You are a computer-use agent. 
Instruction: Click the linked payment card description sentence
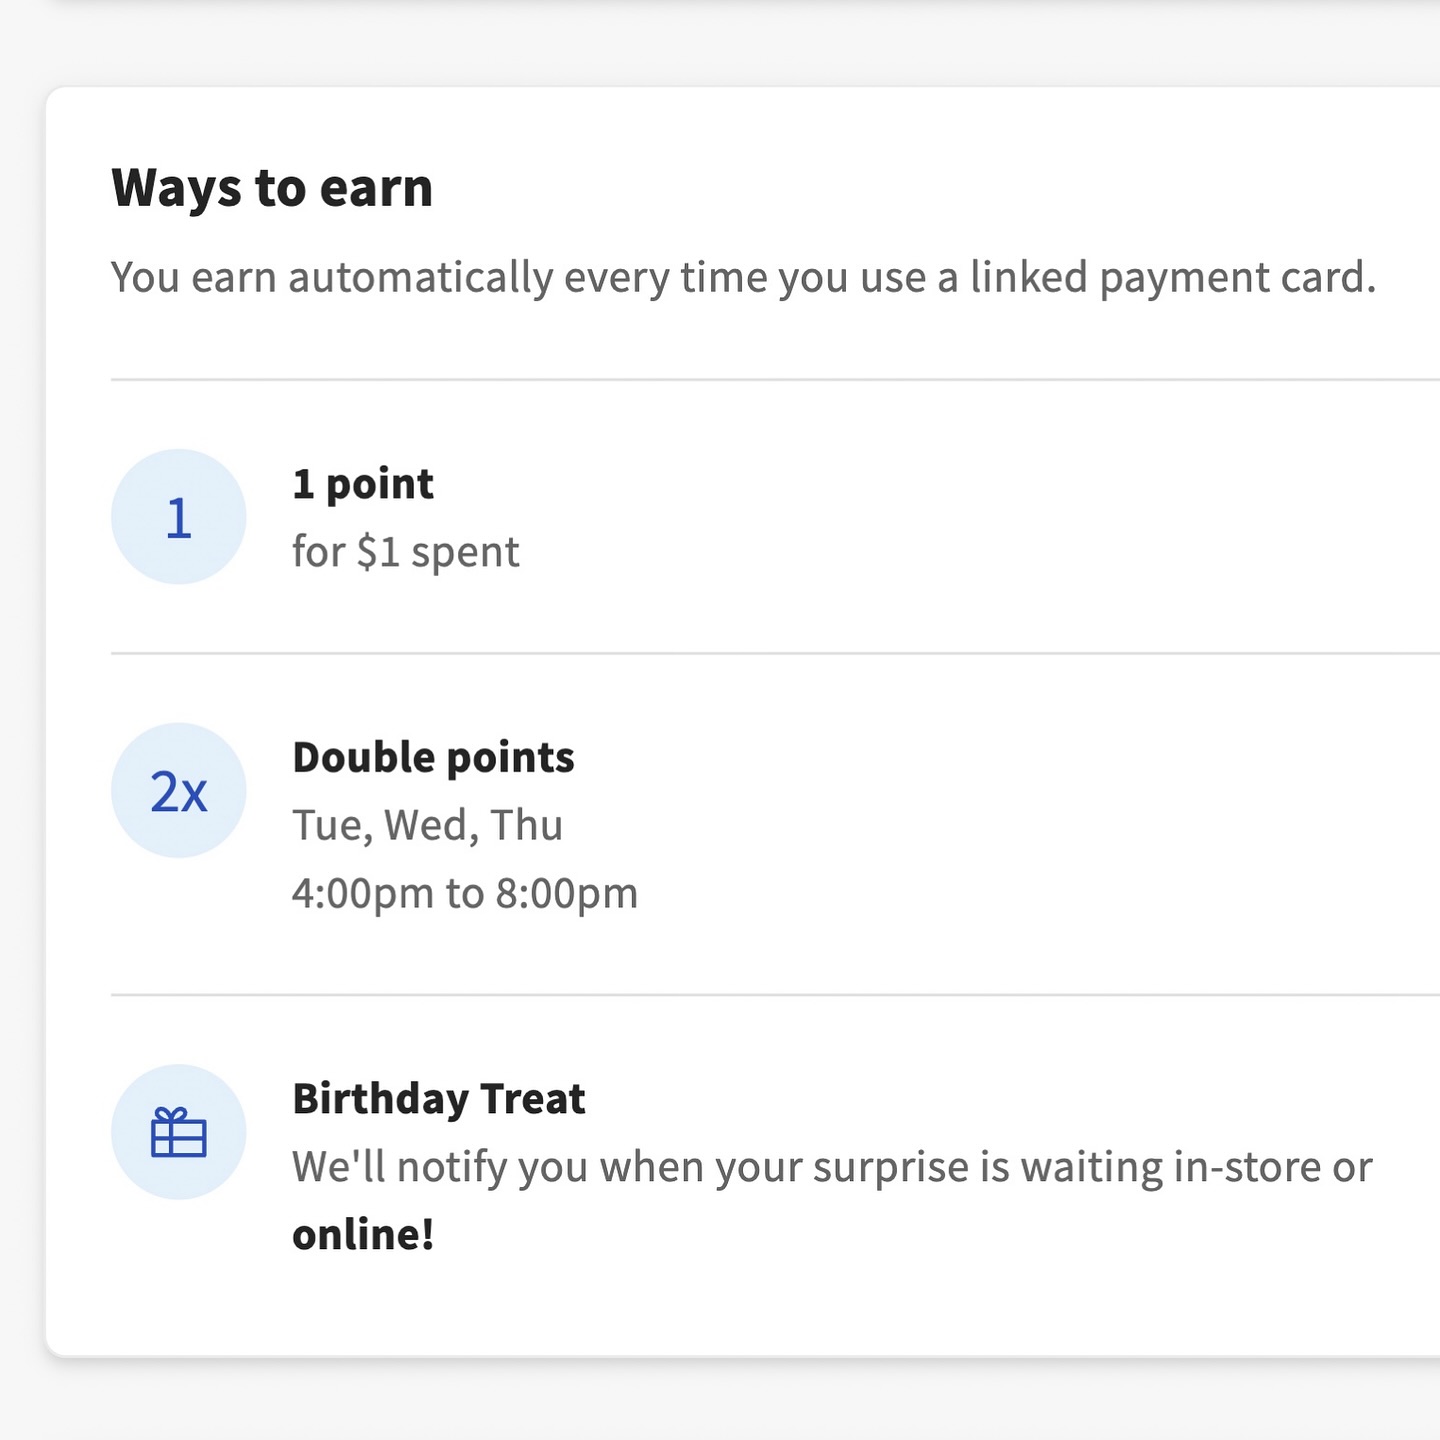744,277
